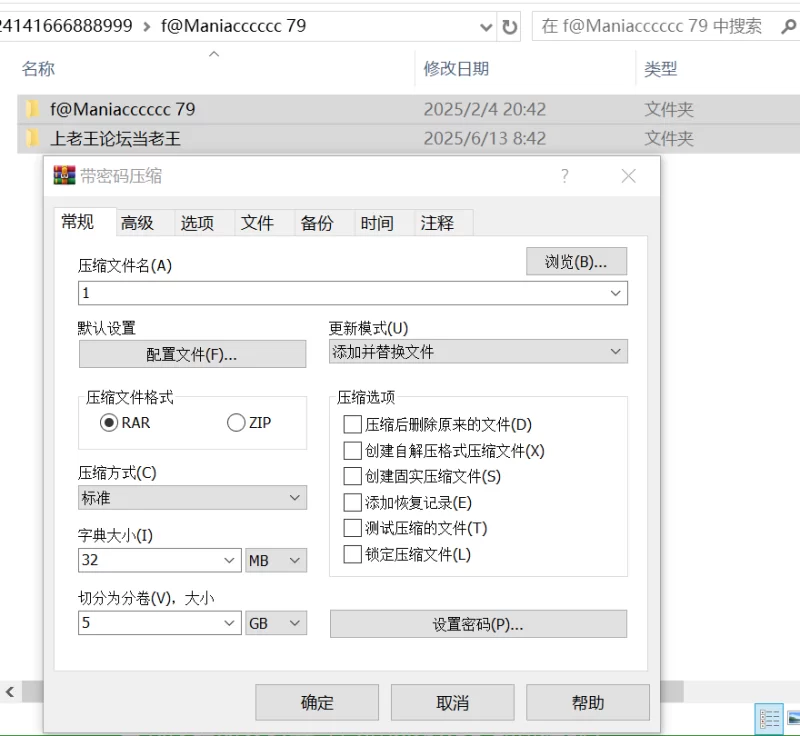Click the 取消 button
This screenshot has width=800, height=736.
point(453,702)
